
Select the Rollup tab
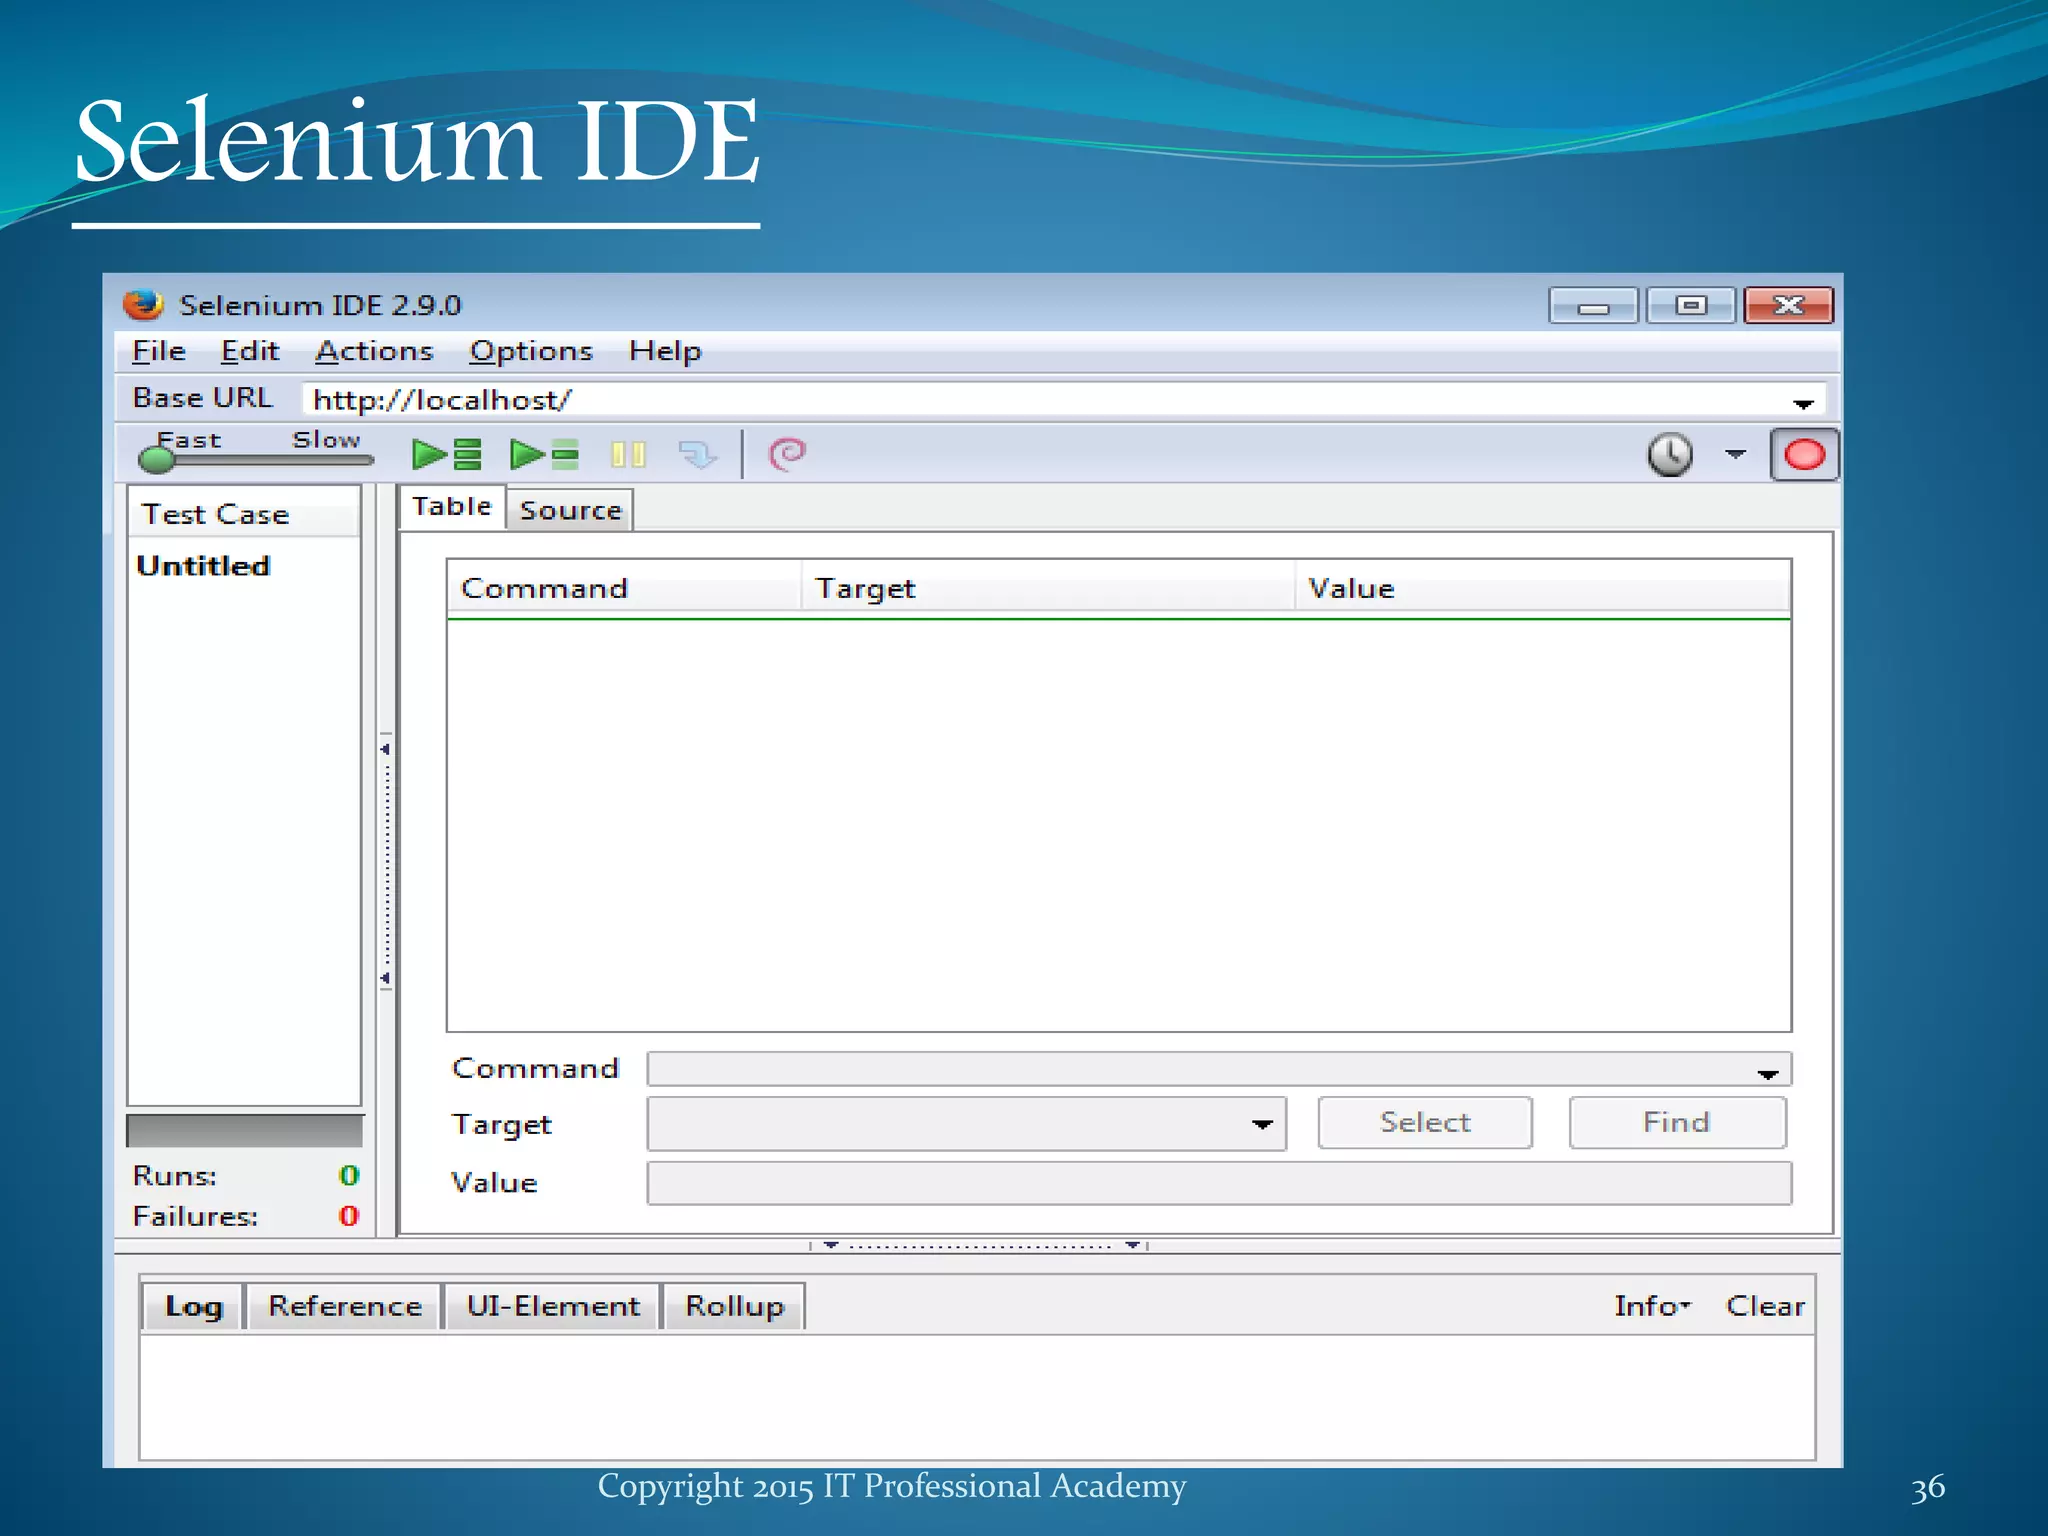click(x=734, y=1306)
